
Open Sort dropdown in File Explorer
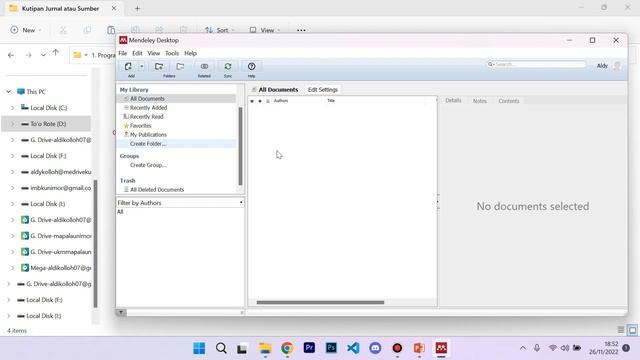pos(220,30)
